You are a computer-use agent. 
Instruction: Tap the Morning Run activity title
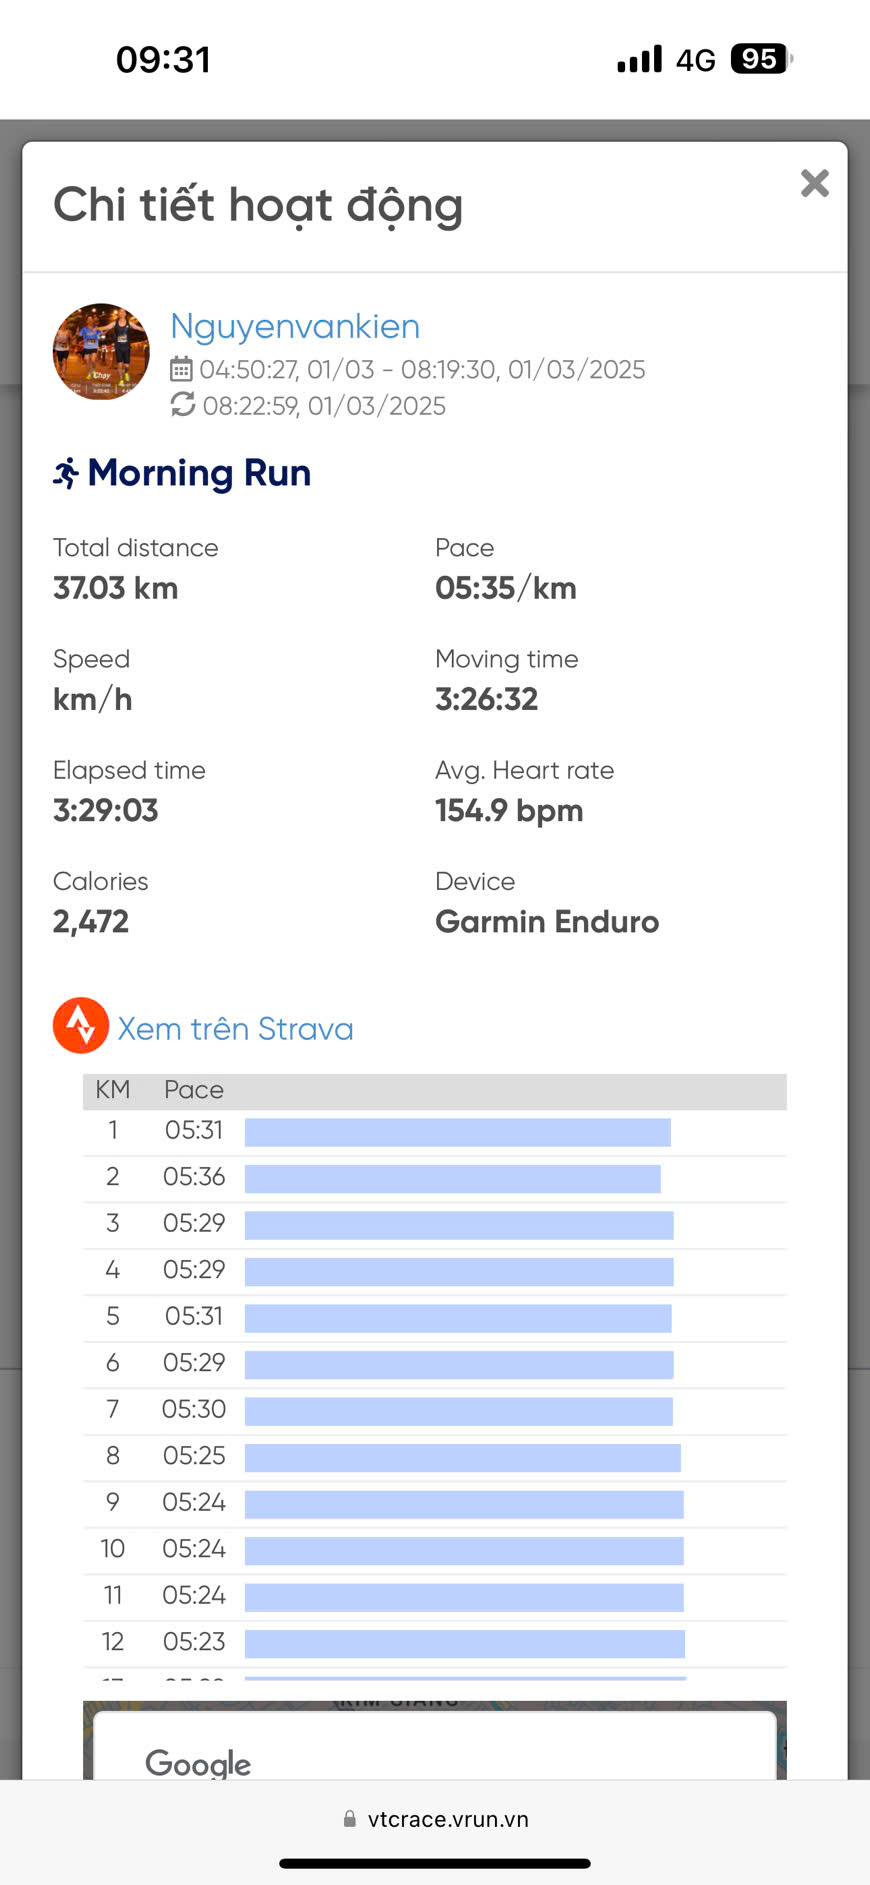[199, 473]
